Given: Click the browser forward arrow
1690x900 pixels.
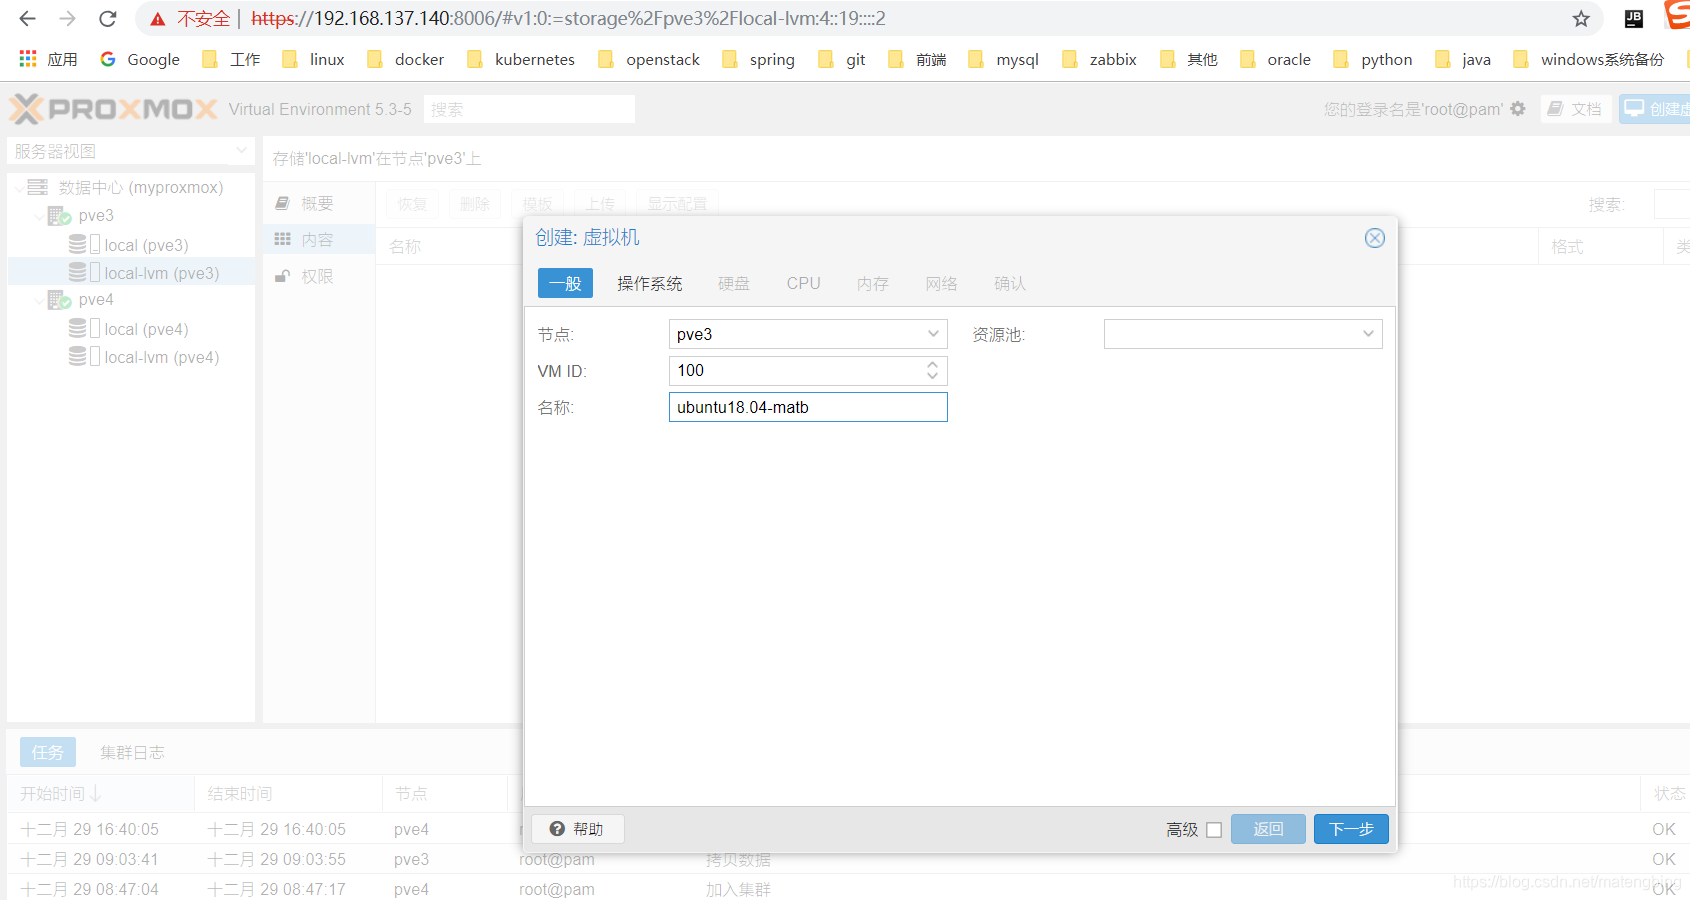Looking at the screenshot, I should tap(67, 19).
